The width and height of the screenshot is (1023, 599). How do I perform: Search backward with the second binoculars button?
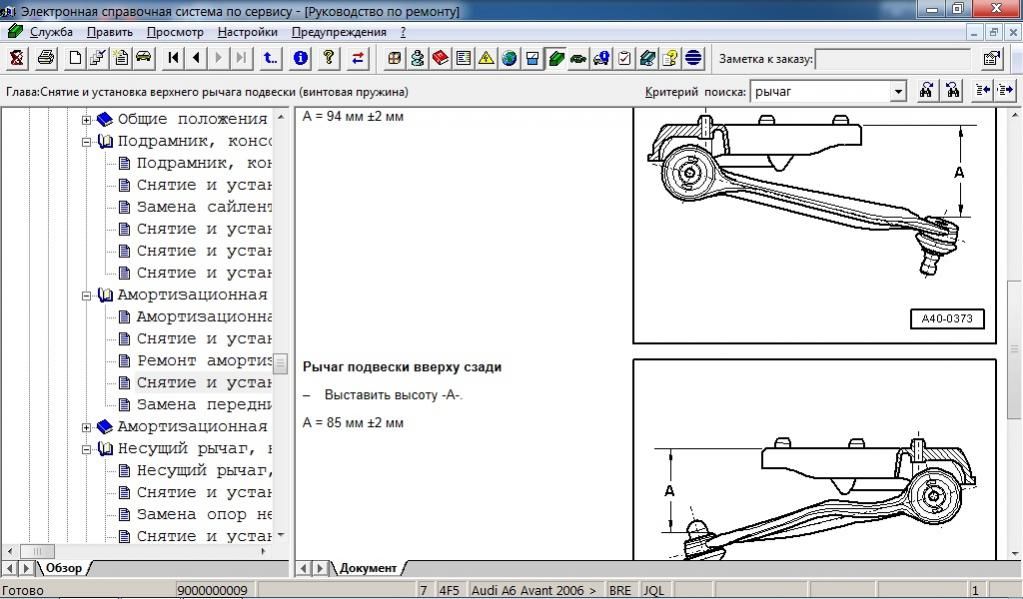[x=953, y=91]
